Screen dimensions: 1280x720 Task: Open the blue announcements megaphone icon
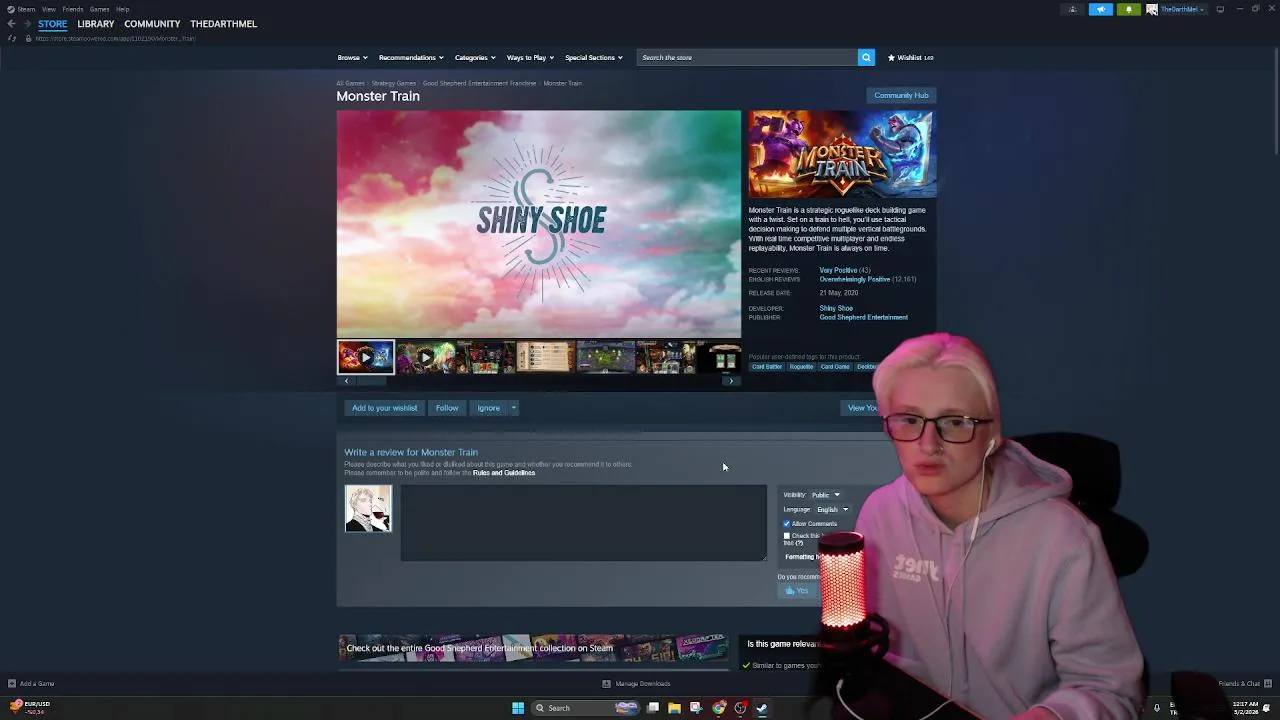point(1101,9)
